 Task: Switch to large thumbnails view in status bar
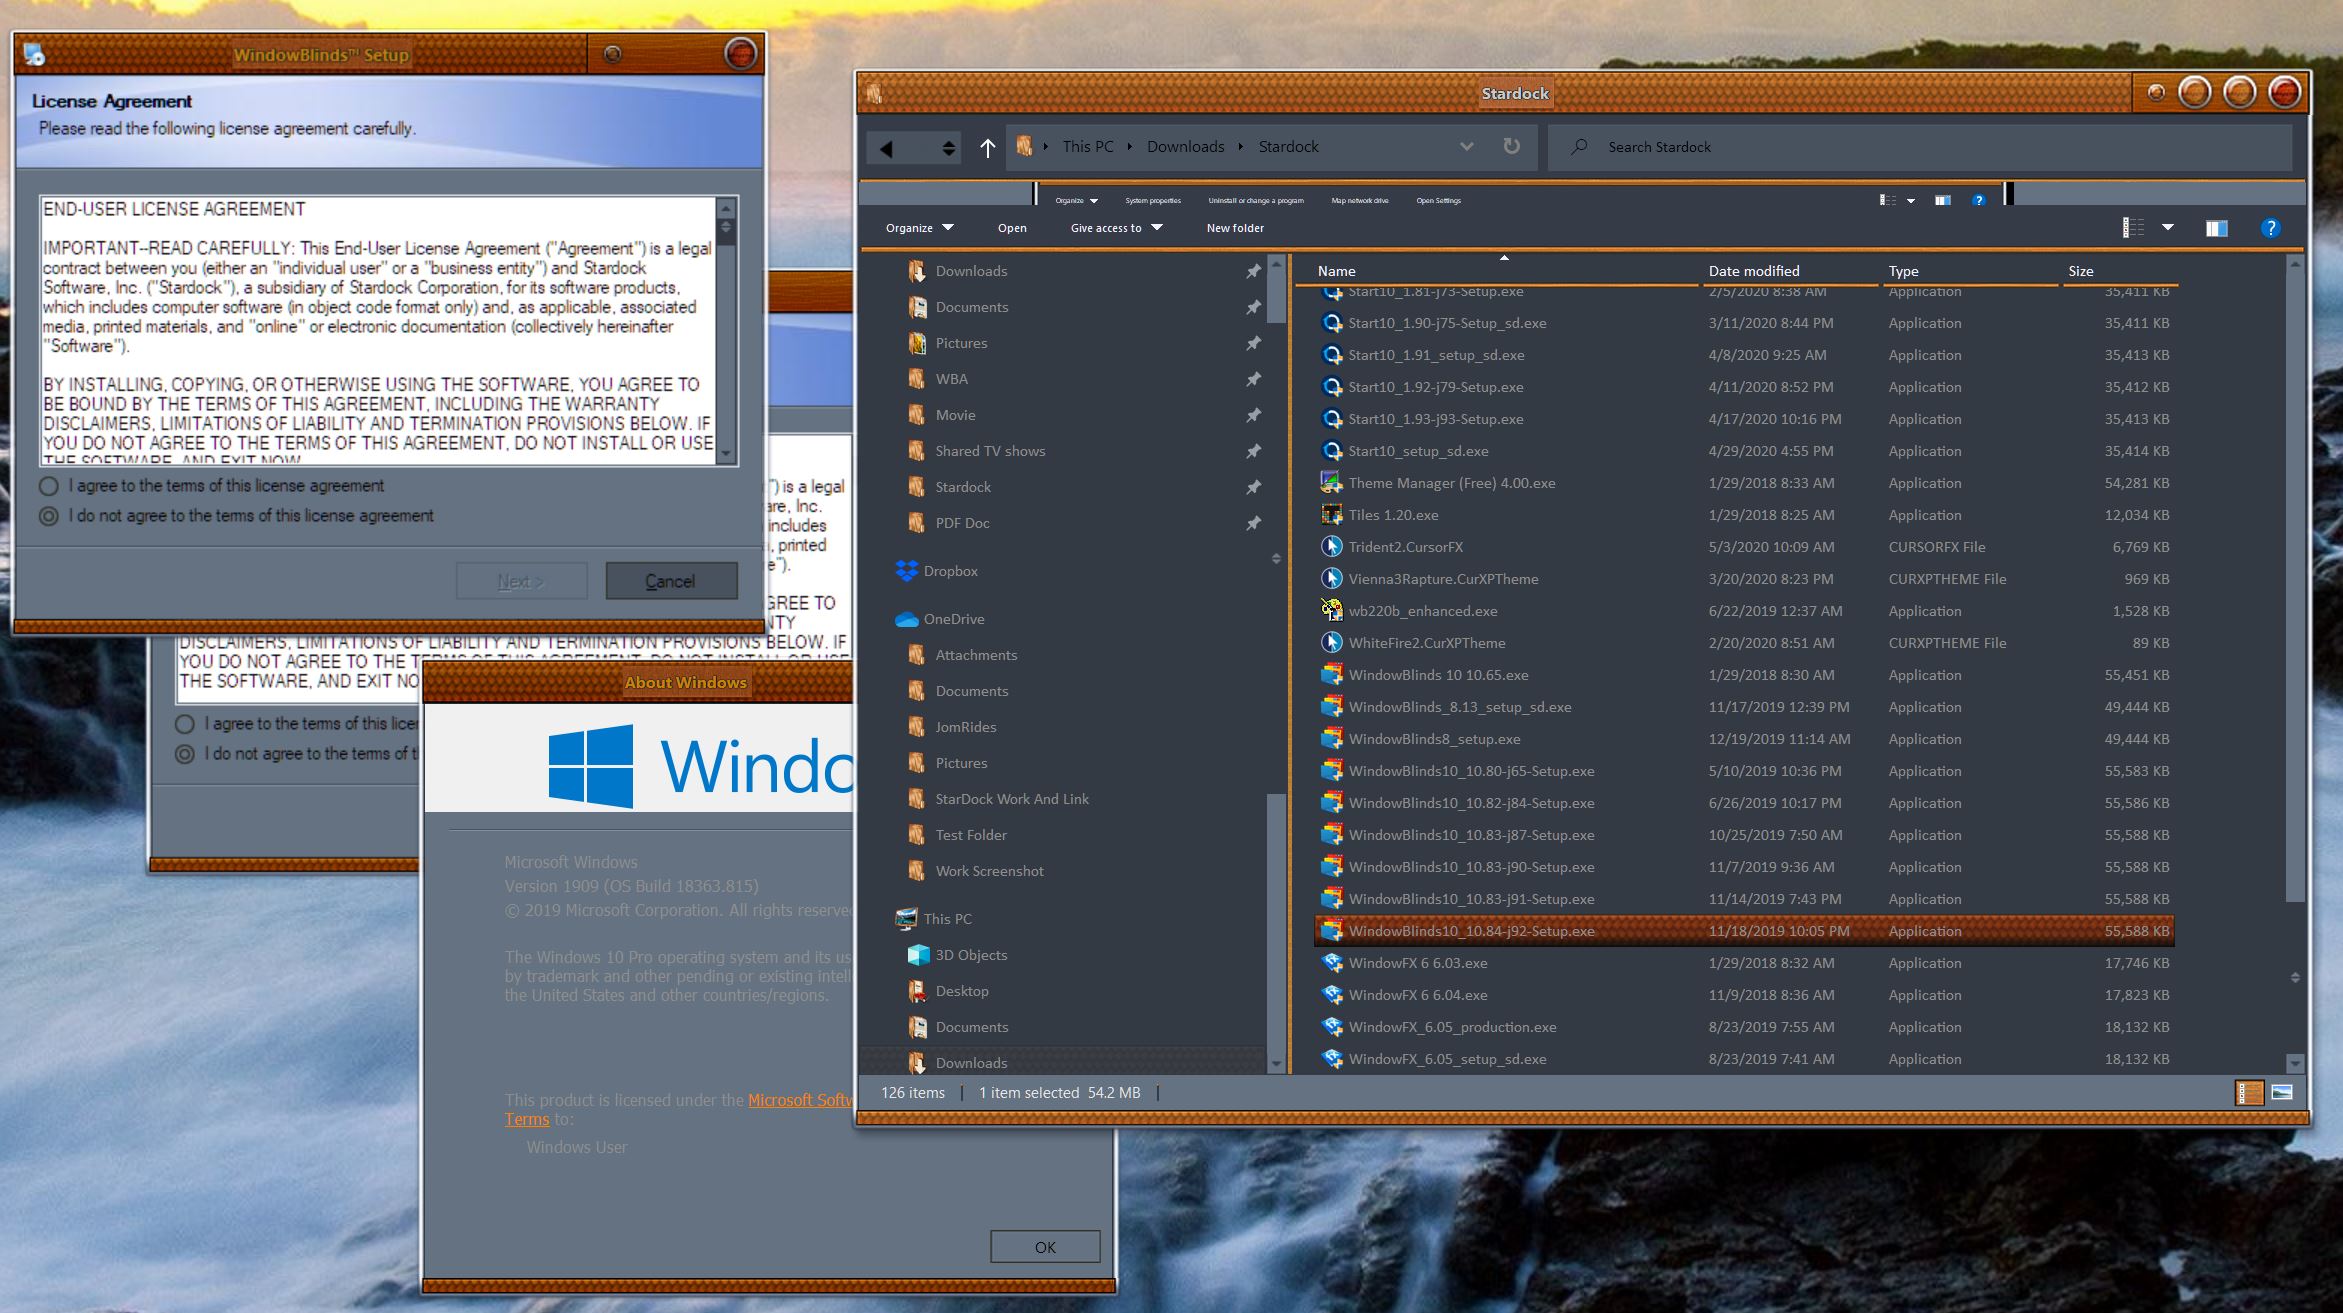tap(2282, 1092)
